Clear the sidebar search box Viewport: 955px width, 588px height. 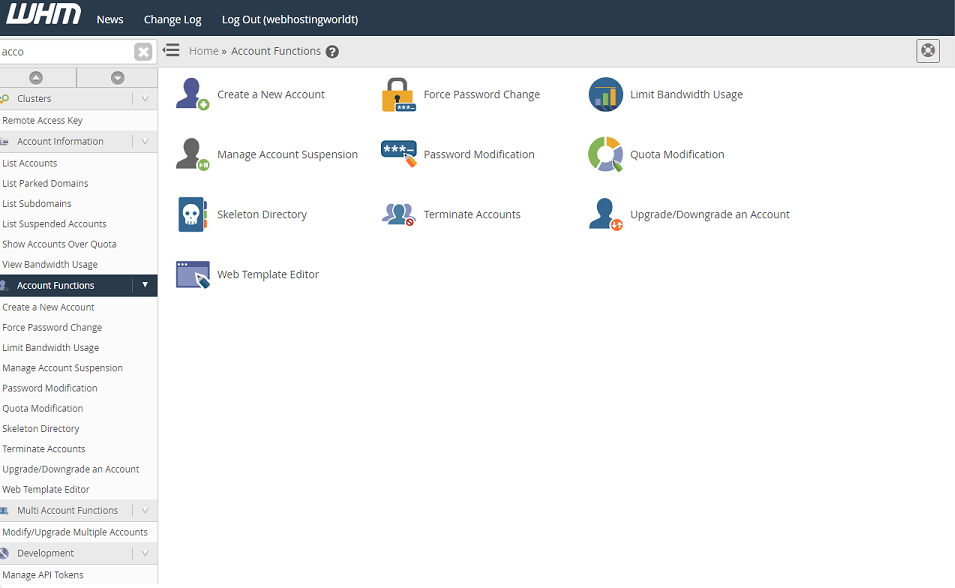[143, 52]
